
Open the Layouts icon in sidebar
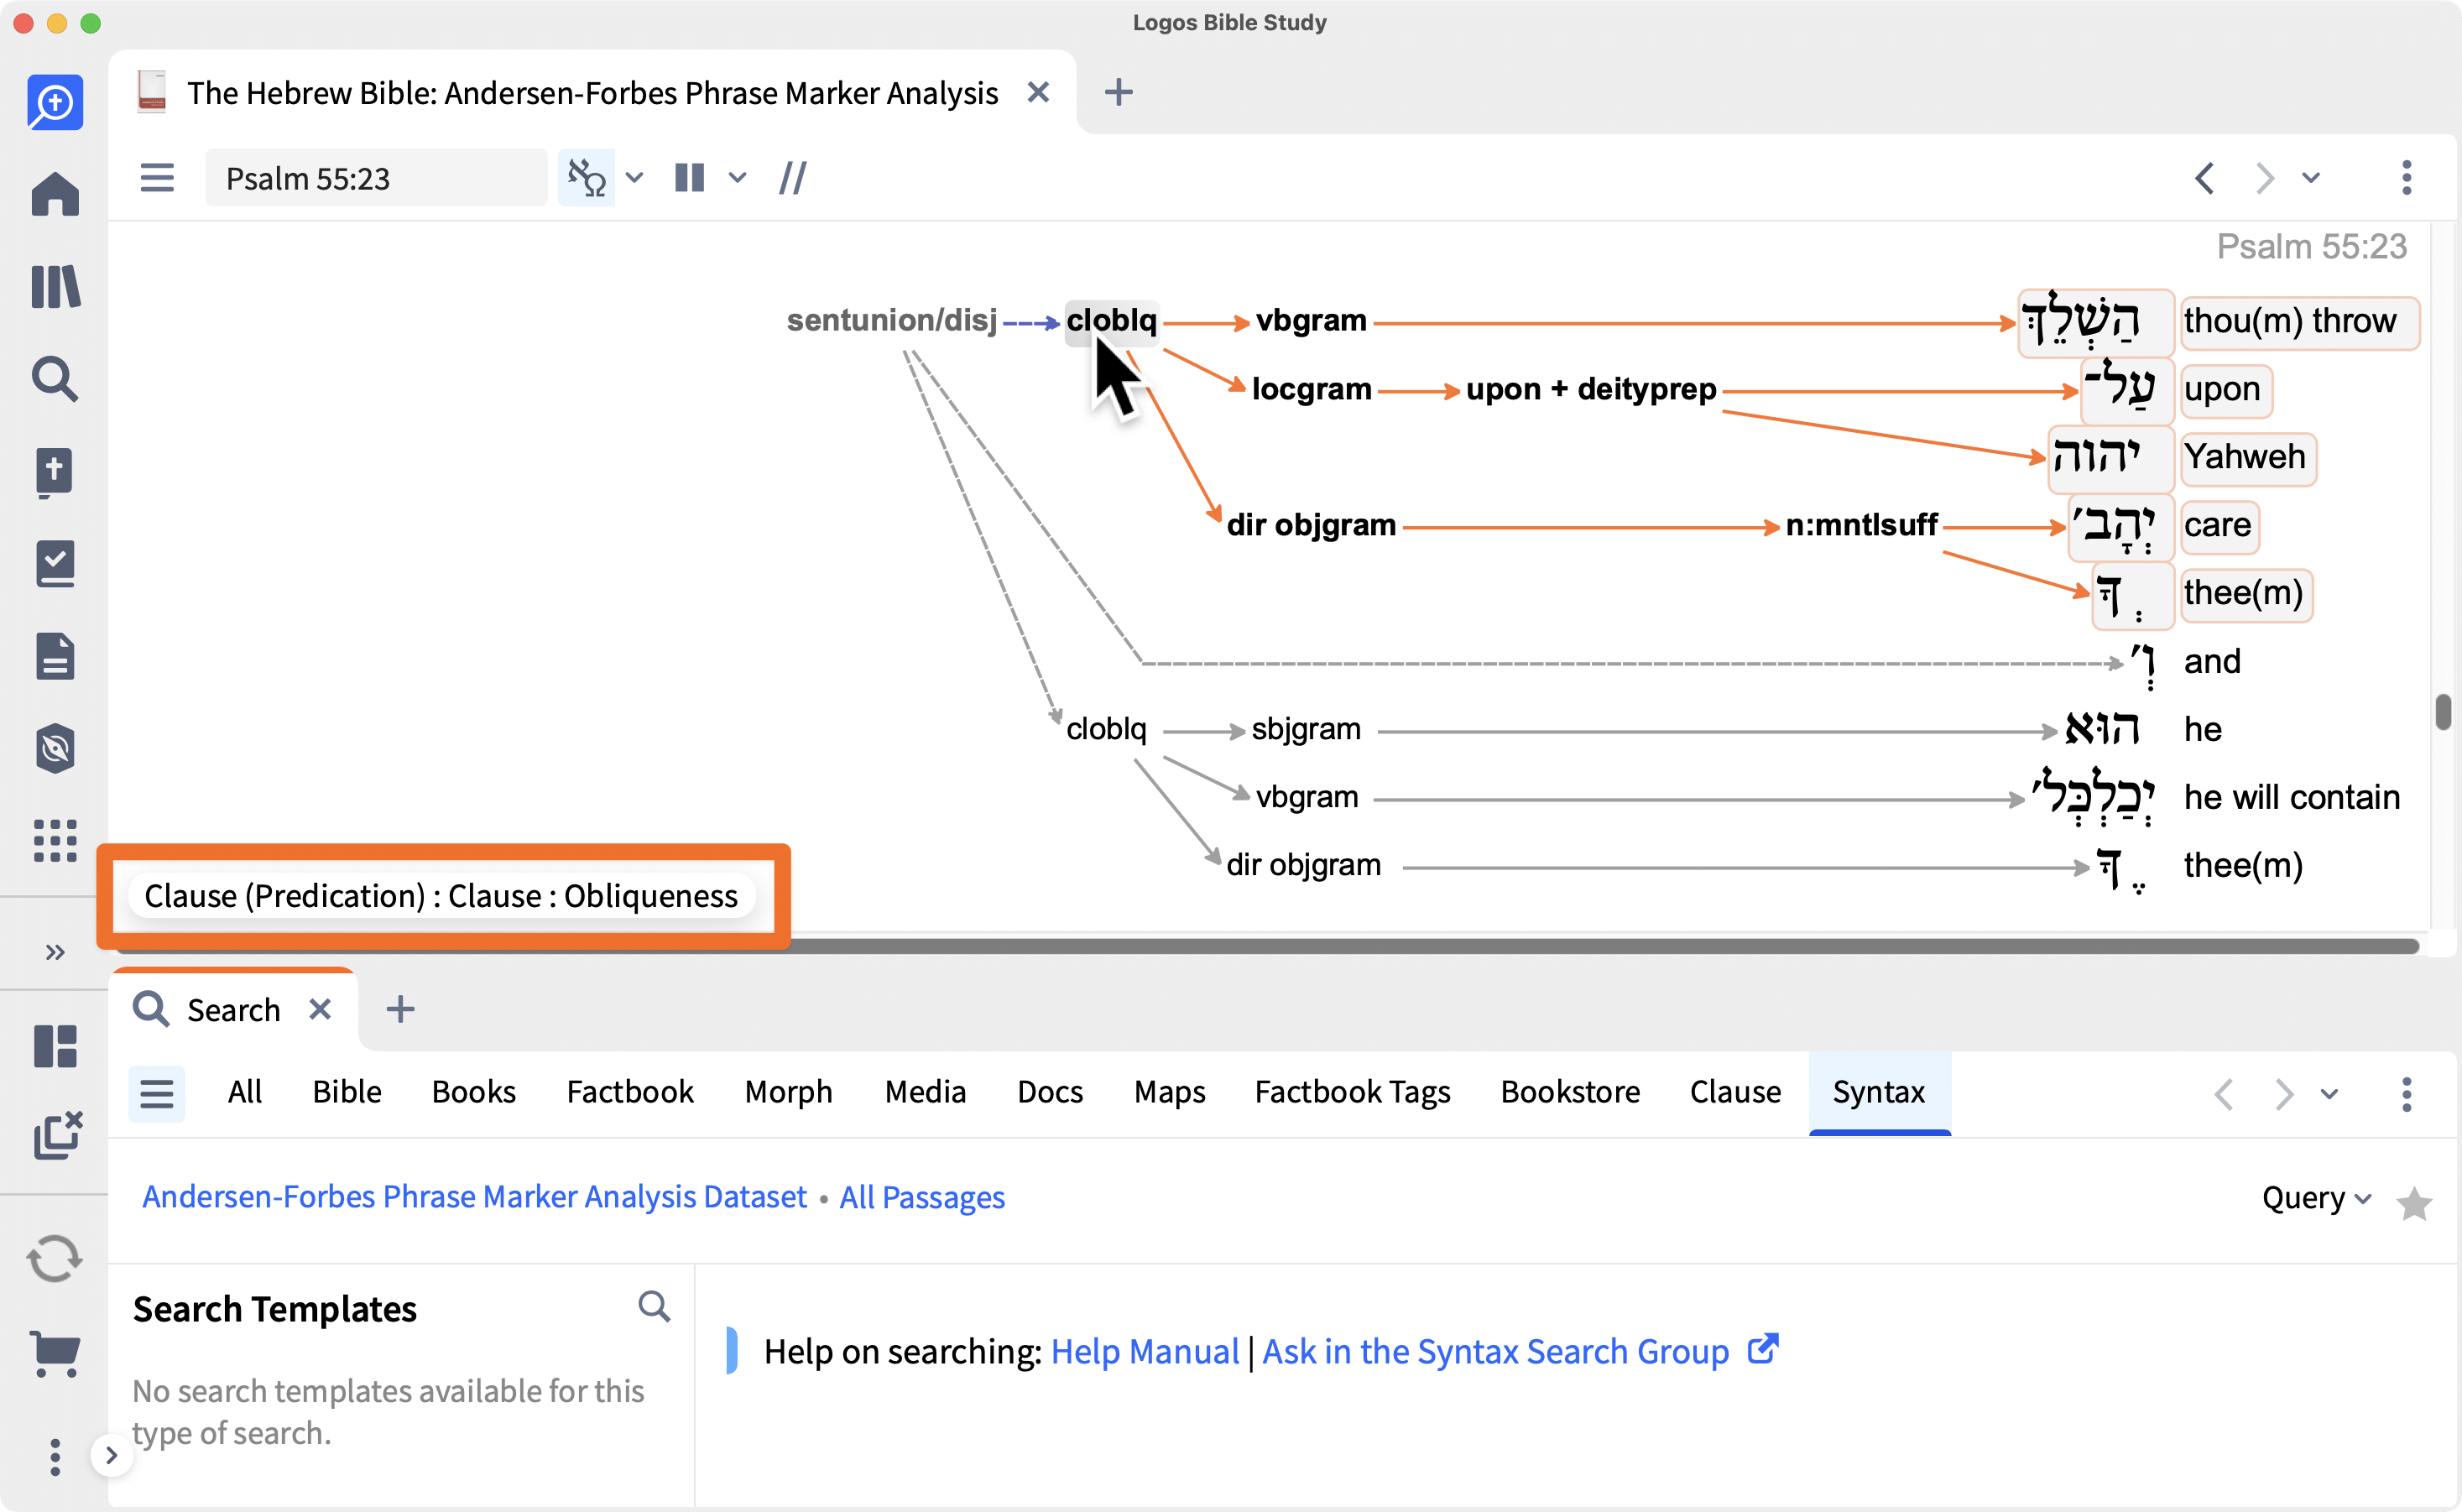[55, 1046]
